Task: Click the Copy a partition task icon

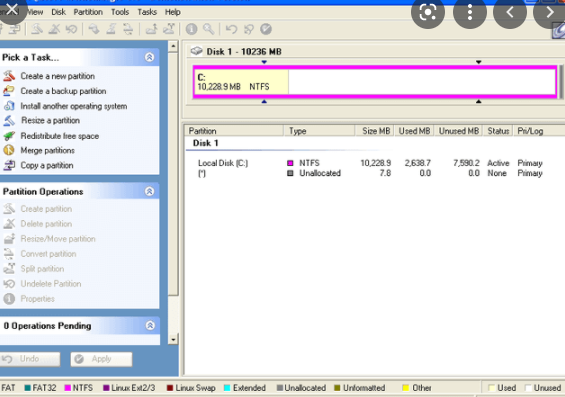Action: point(9,165)
